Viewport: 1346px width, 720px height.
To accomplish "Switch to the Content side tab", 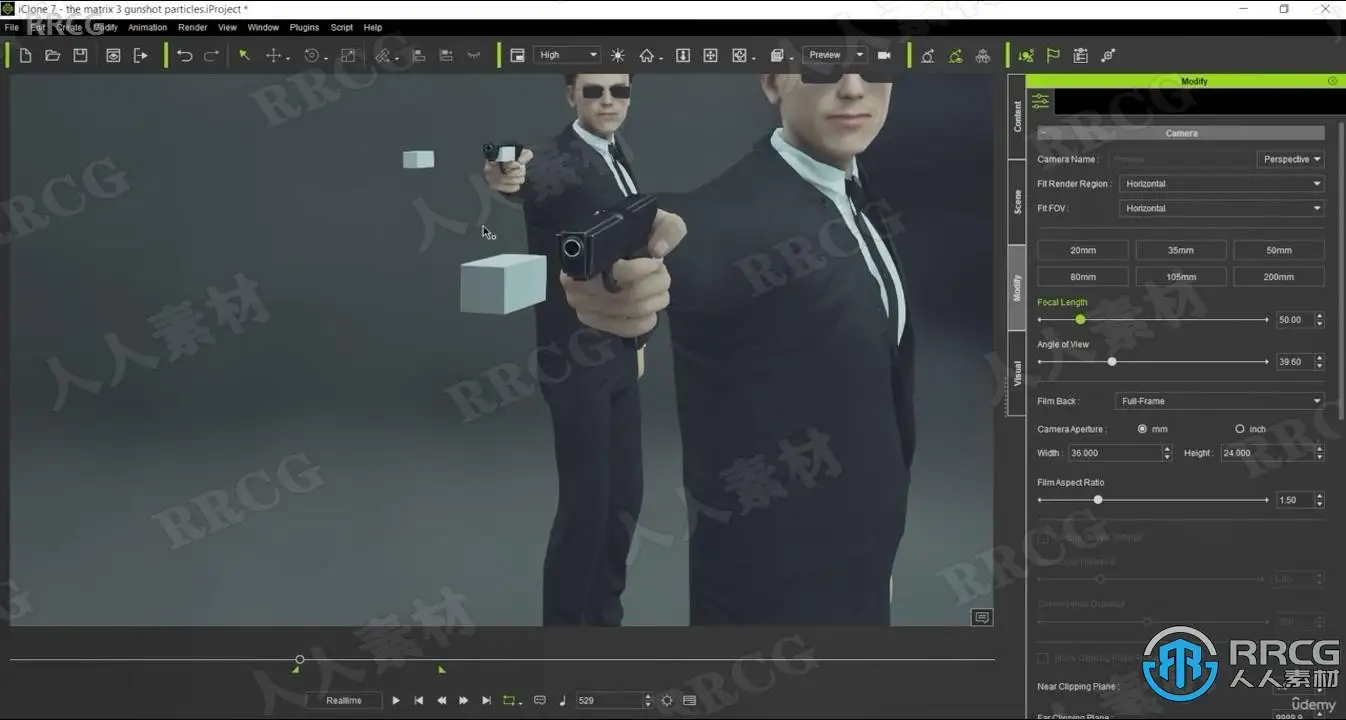I will coord(1017,117).
